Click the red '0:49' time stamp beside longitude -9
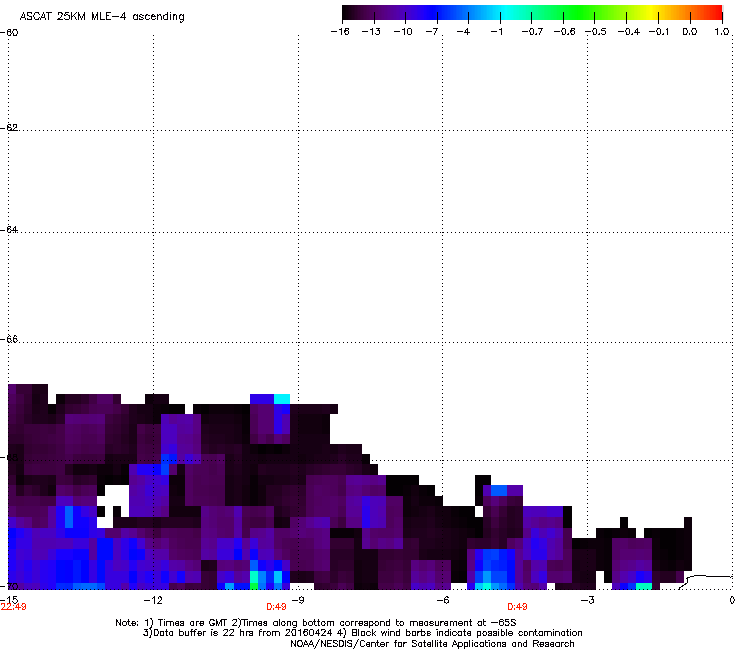The image size is (740, 650). pyautogui.click(x=276, y=607)
